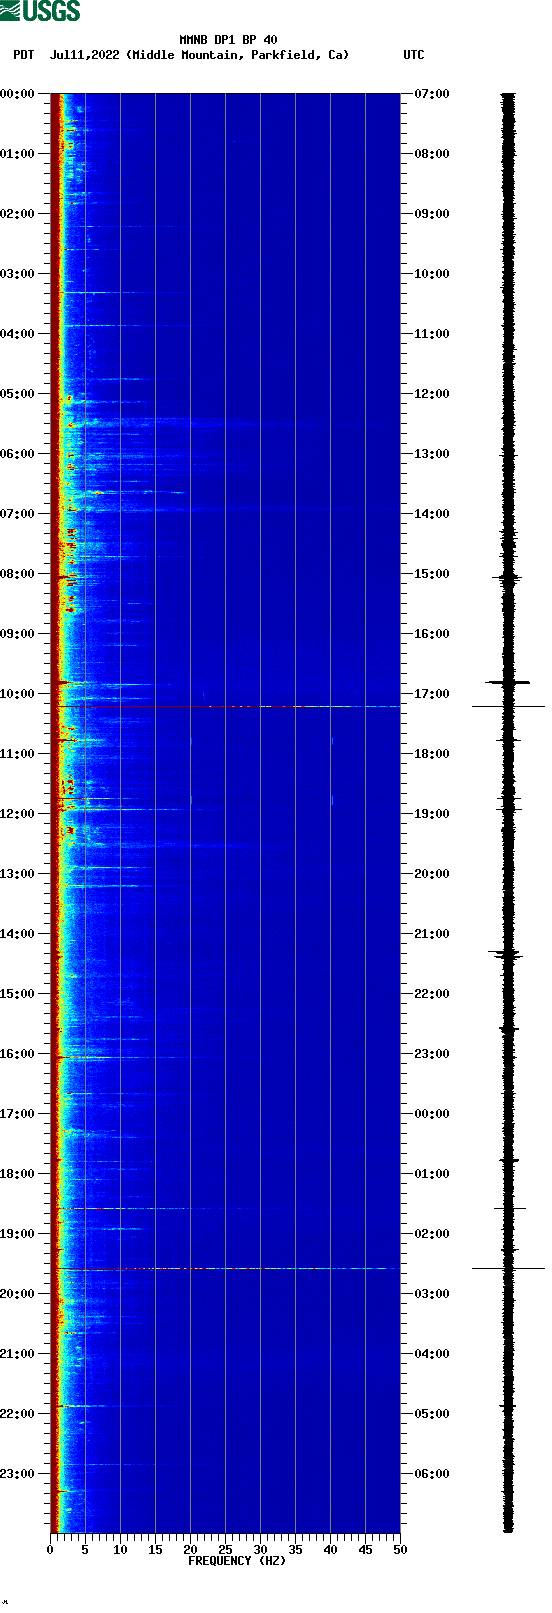The image size is (552, 1613).
Task: Click the '10:00' UTC time label
Action: click(432, 274)
